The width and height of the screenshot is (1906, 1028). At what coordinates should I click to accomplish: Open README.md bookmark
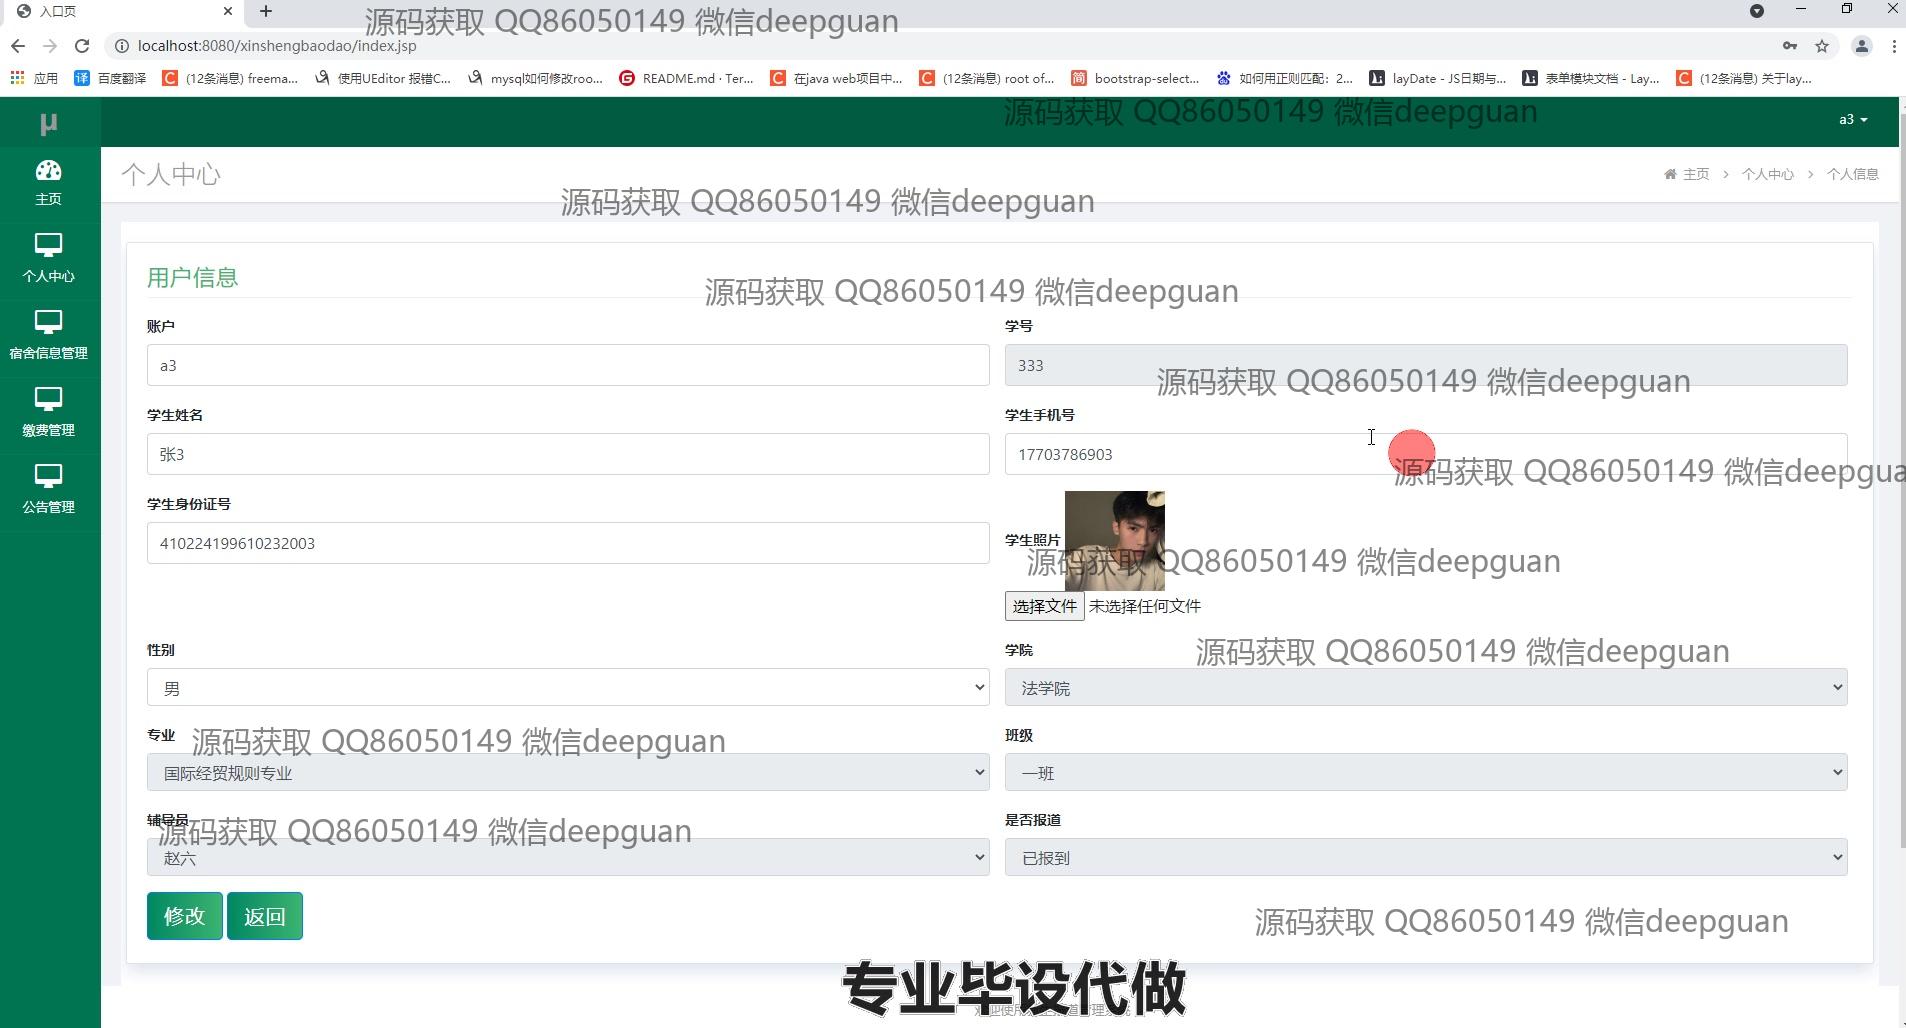(686, 78)
